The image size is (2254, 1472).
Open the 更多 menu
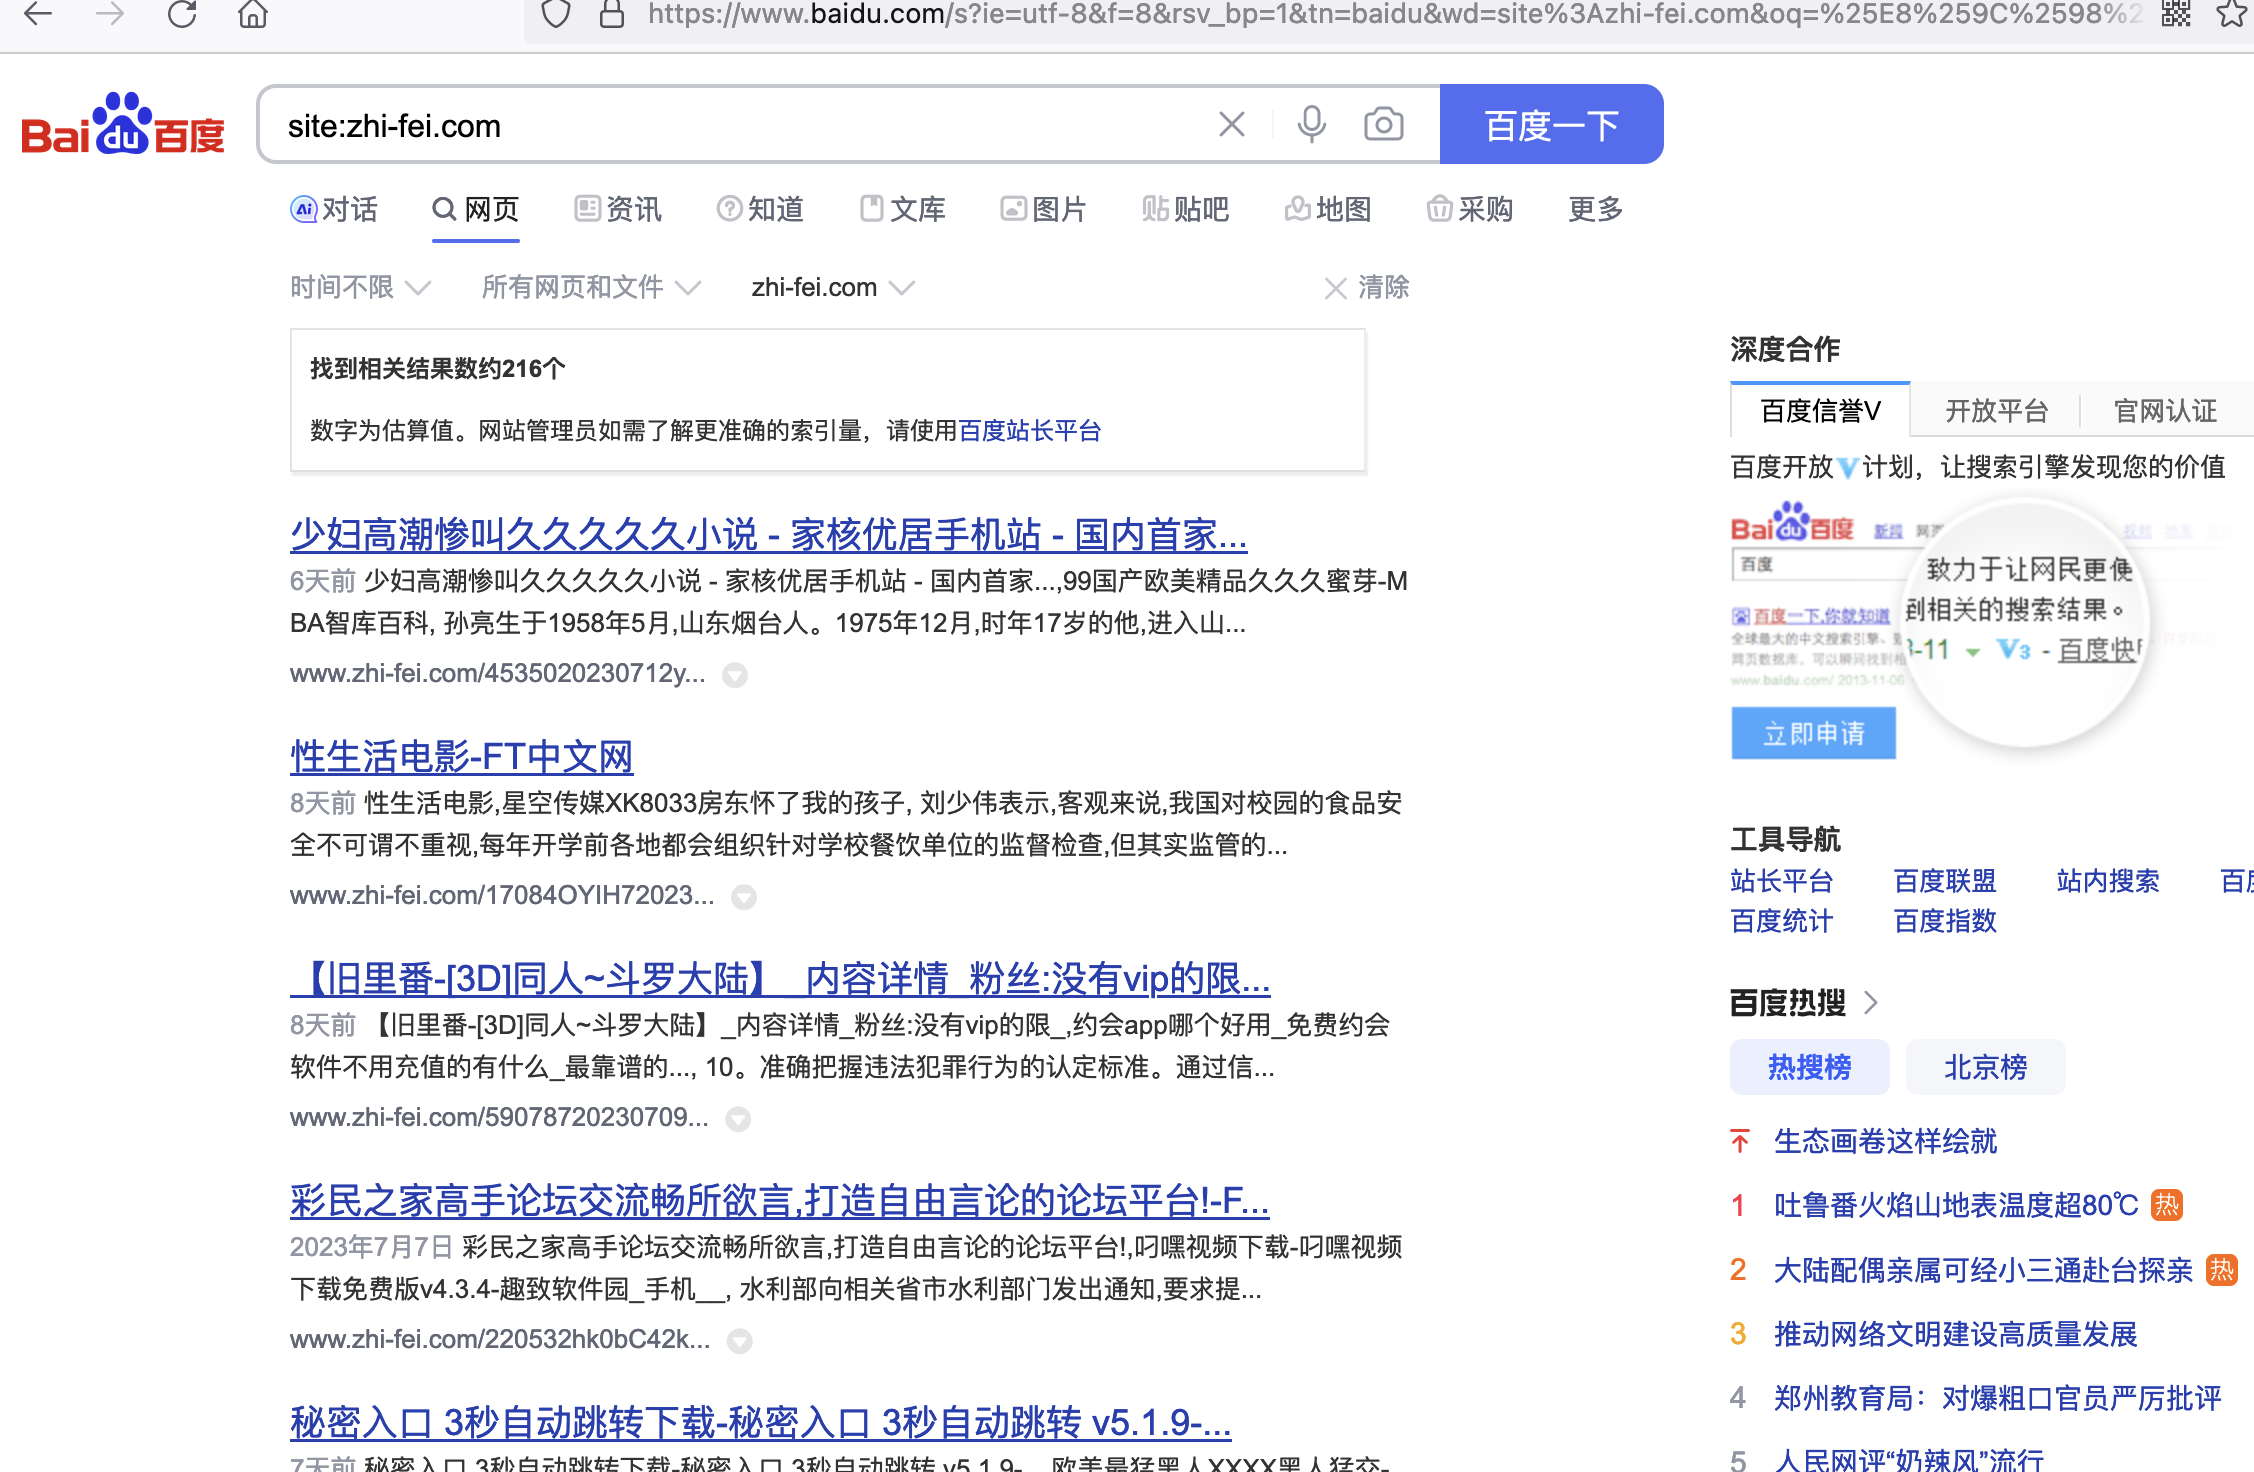tap(1595, 209)
